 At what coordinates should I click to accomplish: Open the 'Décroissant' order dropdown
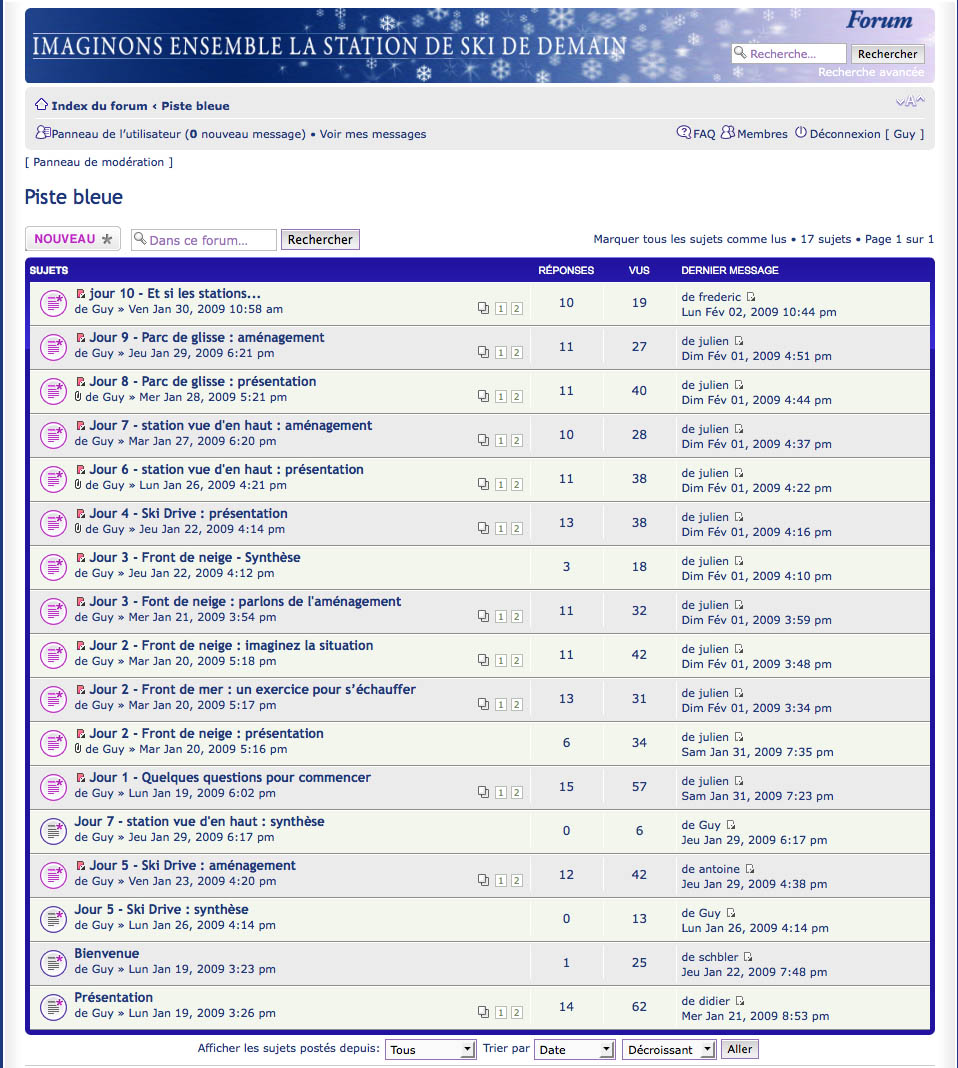669,1049
